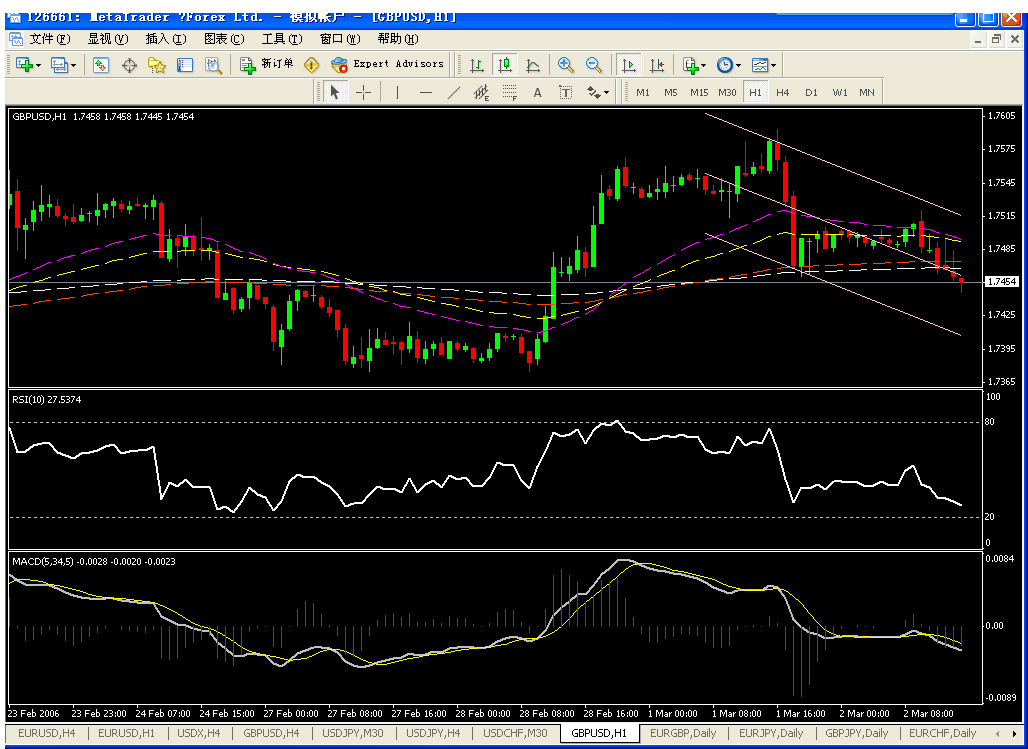Screen dimensions: 1028x749
Task: Open the profiles dropdown arrow
Action: (74, 65)
